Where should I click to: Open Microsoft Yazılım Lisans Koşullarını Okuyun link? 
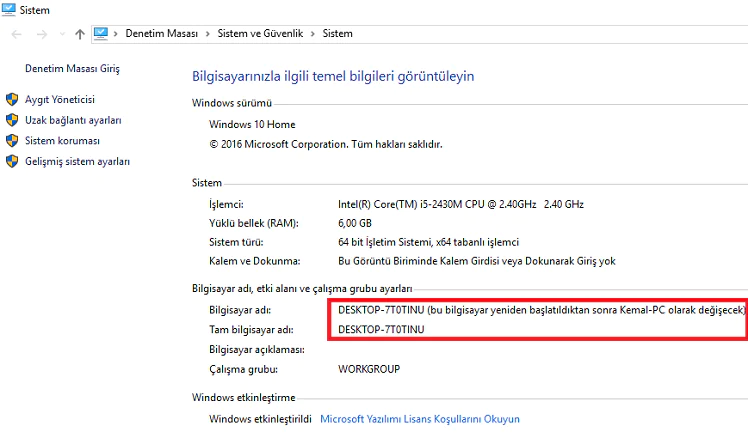(419, 419)
